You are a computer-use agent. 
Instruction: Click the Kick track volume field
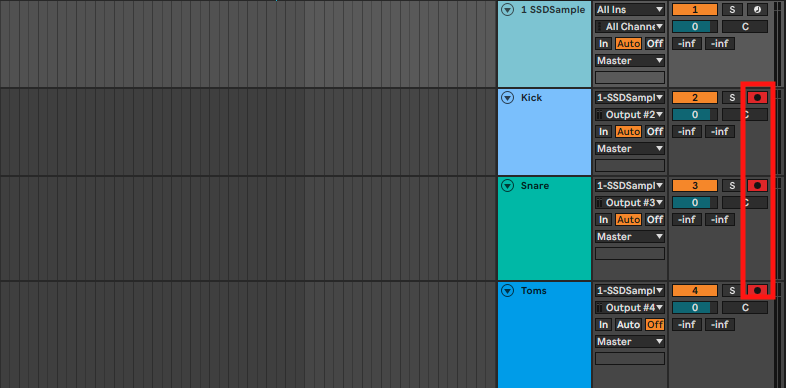tap(695, 115)
